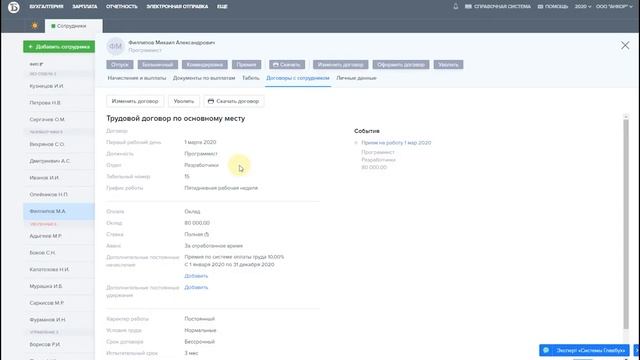Switch to the Личные данные tab
This screenshot has width=640, height=360.
click(356, 78)
